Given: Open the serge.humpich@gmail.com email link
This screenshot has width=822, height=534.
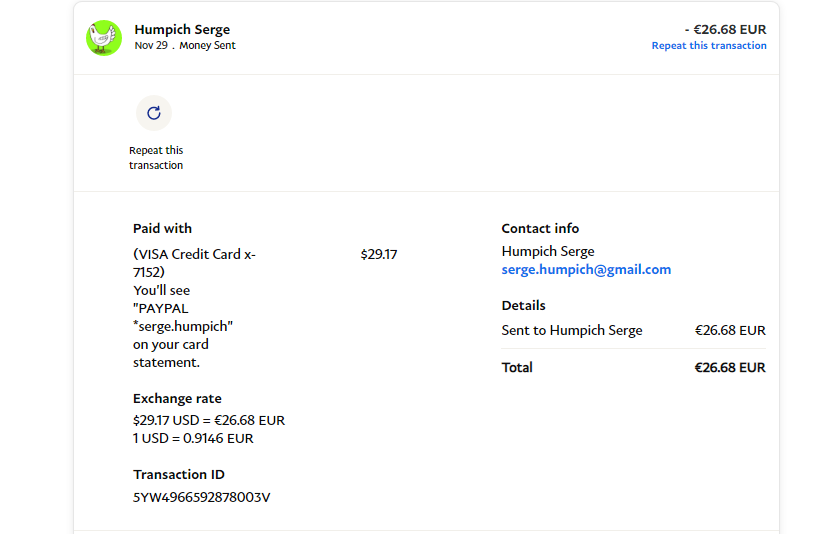Looking at the screenshot, I should tap(586, 270).
